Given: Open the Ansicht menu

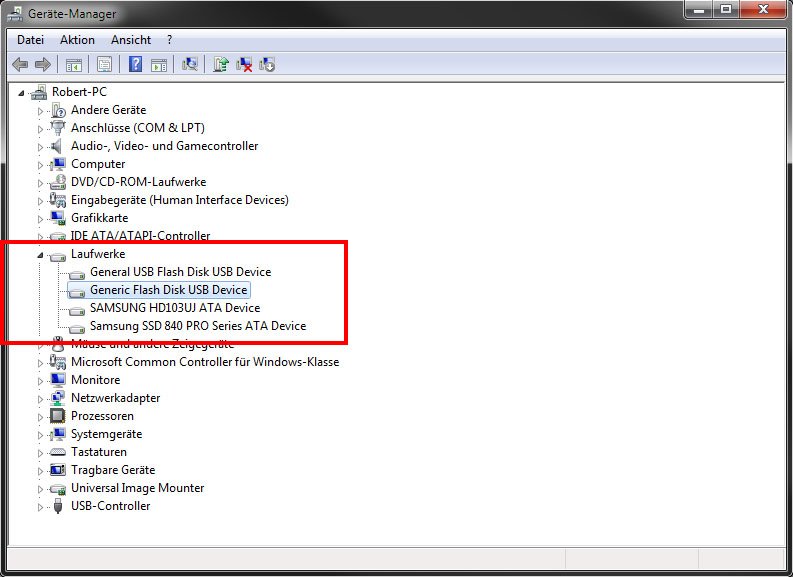Looking at the screenshot, I should tap(131, 40).
